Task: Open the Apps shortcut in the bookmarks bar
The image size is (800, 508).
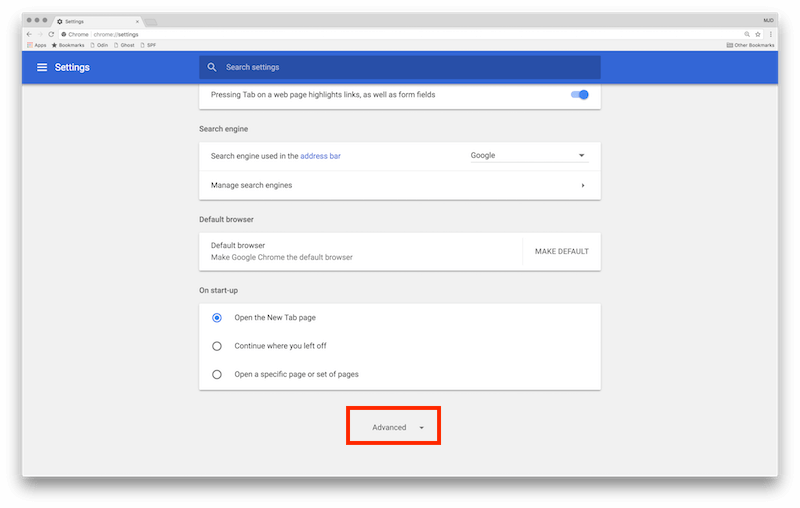Action: pyautogui.click(x=37, y=45)
